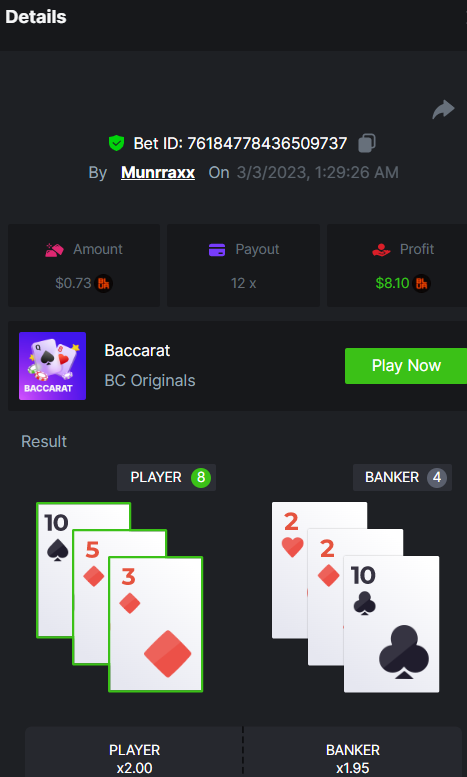Click the Banker score badge 4
The image size is (467, 777).
(x=437, y=478)
